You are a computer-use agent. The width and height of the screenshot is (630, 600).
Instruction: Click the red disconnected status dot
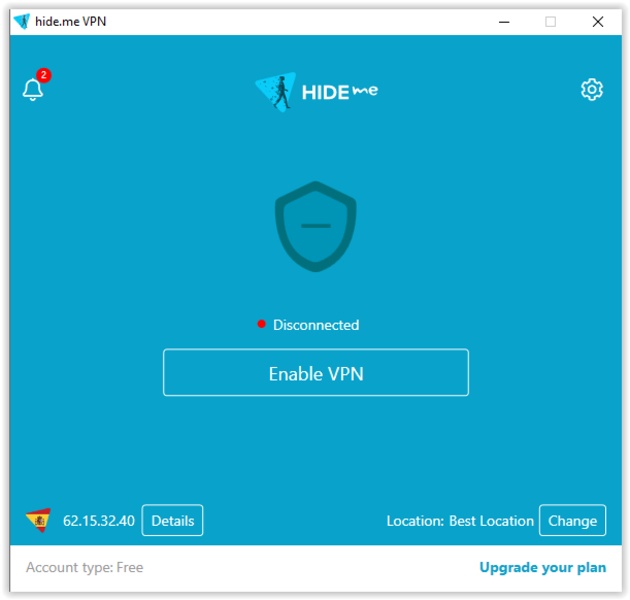261,324
